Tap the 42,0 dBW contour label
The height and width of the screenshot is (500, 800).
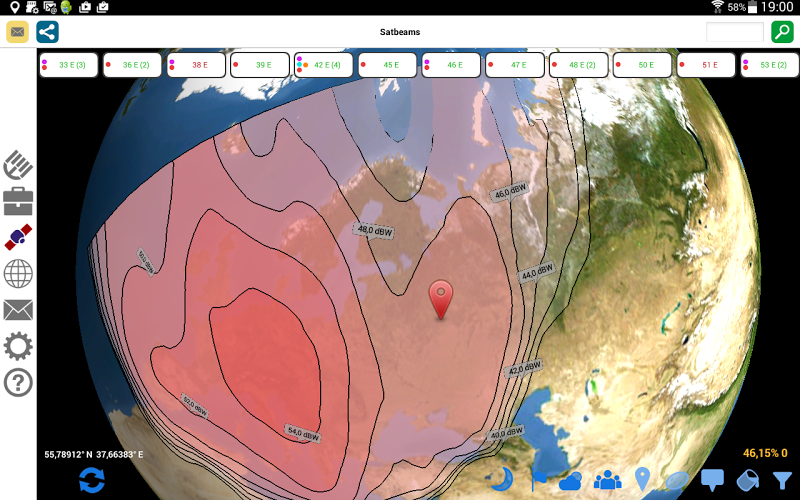tap(523, 368)
